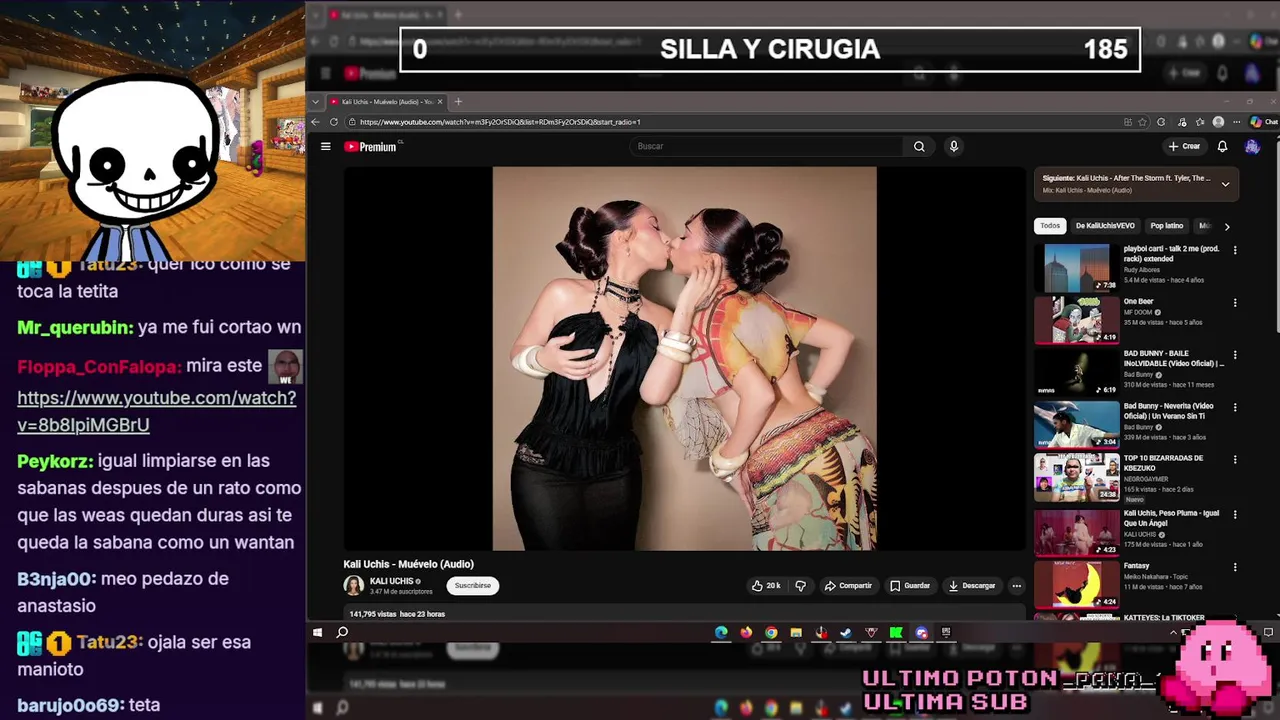Viewport: 1280px width, 720px height.
Task: Open the KALI UCHIS channel name link
Action: pos(391,581)
